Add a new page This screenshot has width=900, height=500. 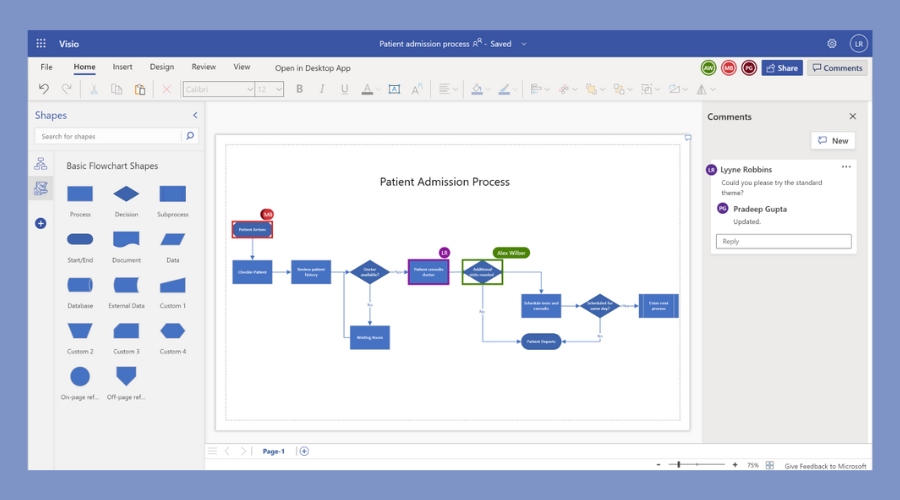coord(304,451)
